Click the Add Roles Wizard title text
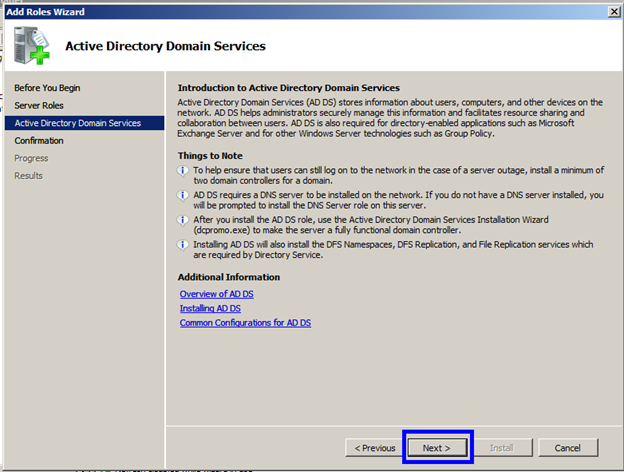This screenshot has width=624, height=472. tap(45, 12)
